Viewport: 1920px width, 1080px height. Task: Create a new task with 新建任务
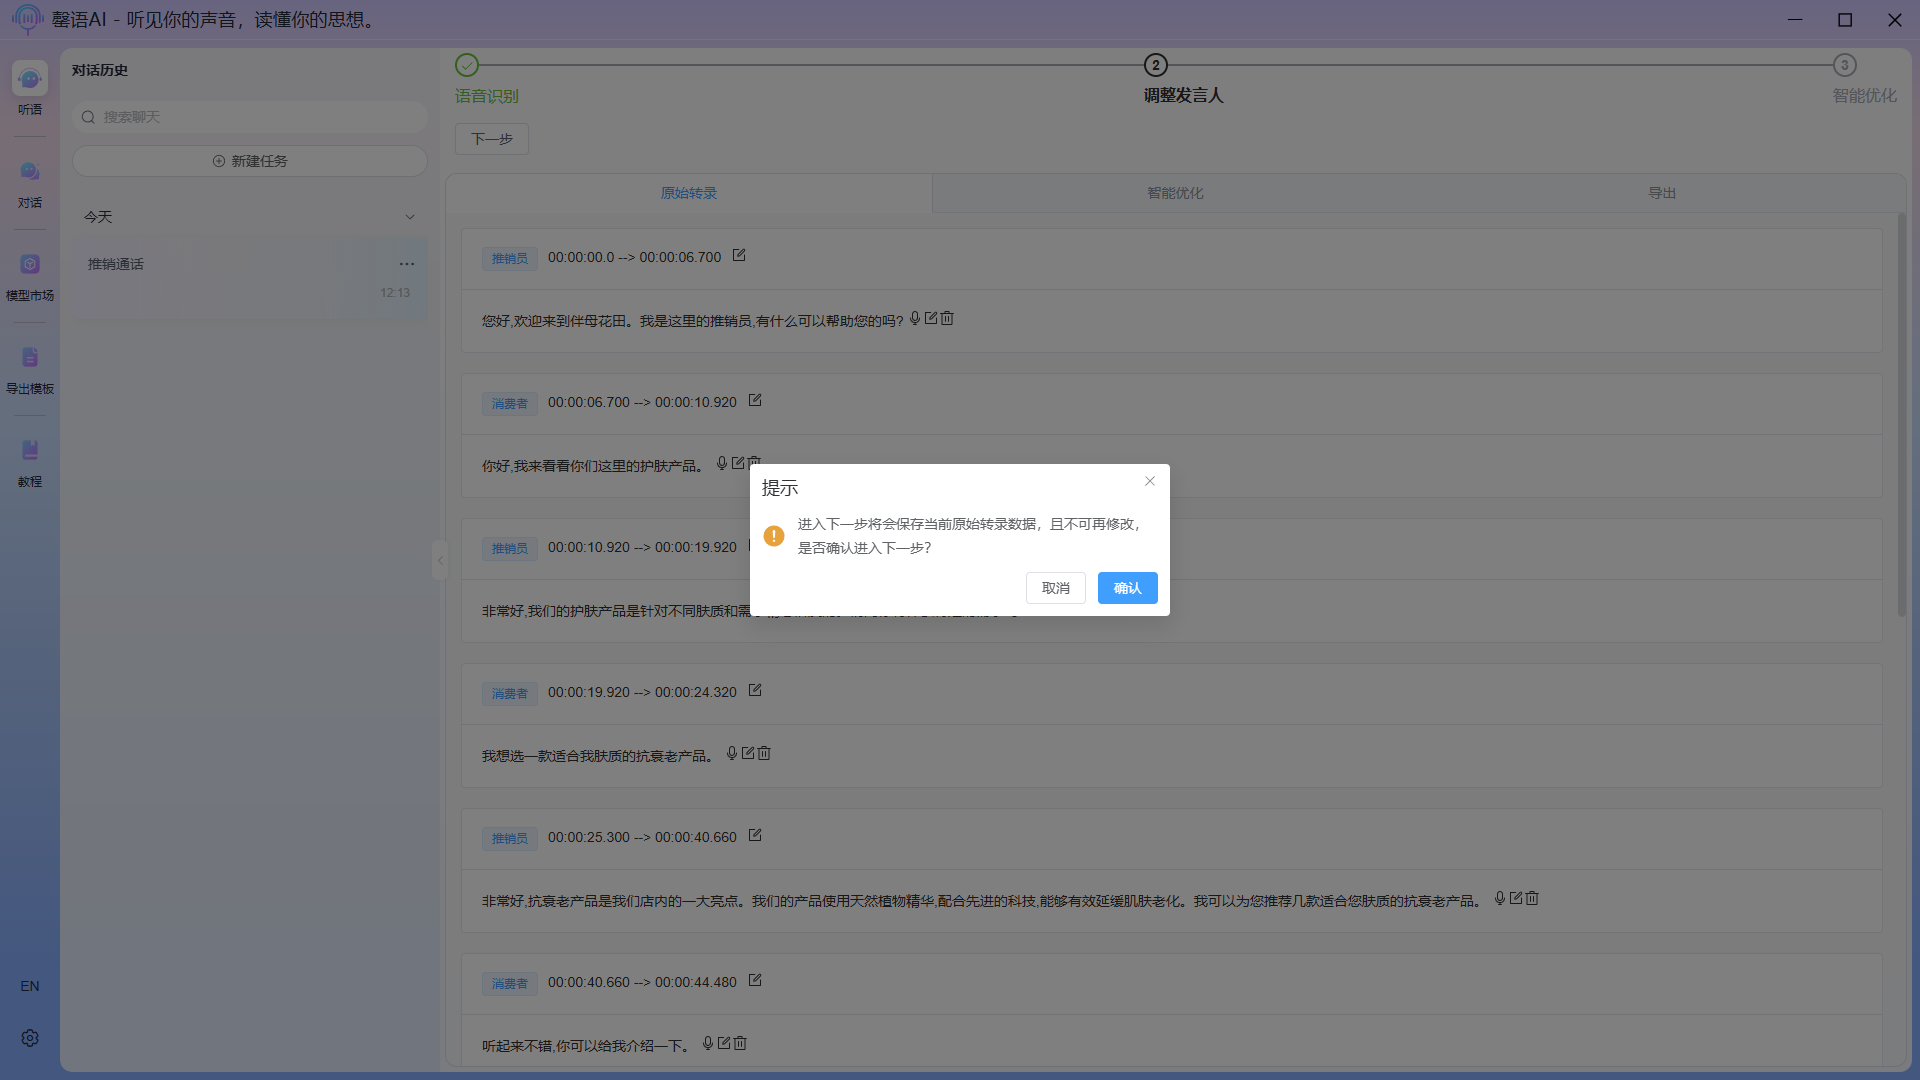click(250, 161)
